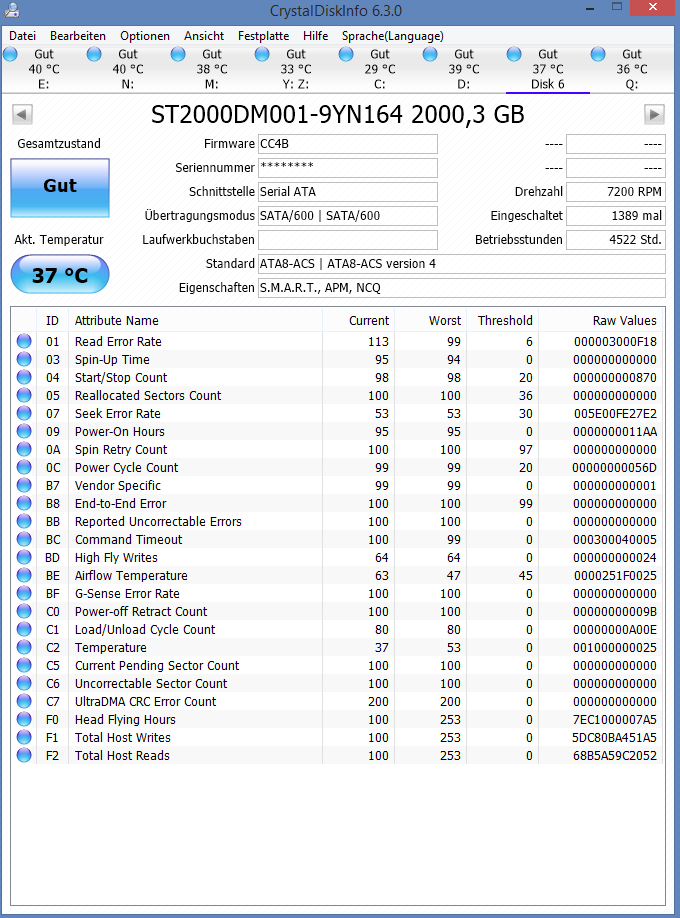Select the End-to-End Error row text
Image resolution: width=680 pixels, height=918 pixels.
pyautogui.click(x=120, y=503)
